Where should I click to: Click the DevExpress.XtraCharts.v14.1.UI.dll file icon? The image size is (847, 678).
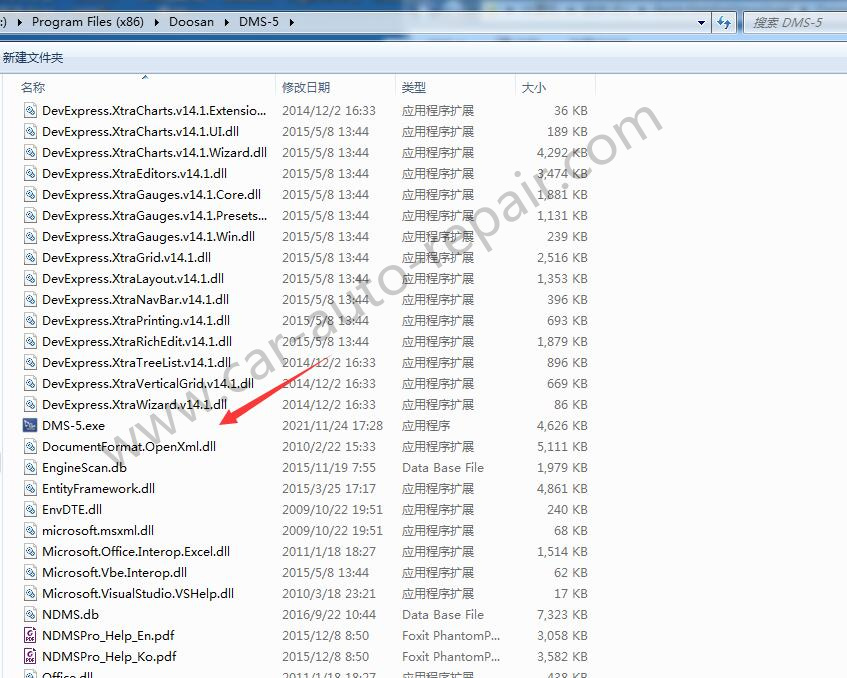pos(30,131)
